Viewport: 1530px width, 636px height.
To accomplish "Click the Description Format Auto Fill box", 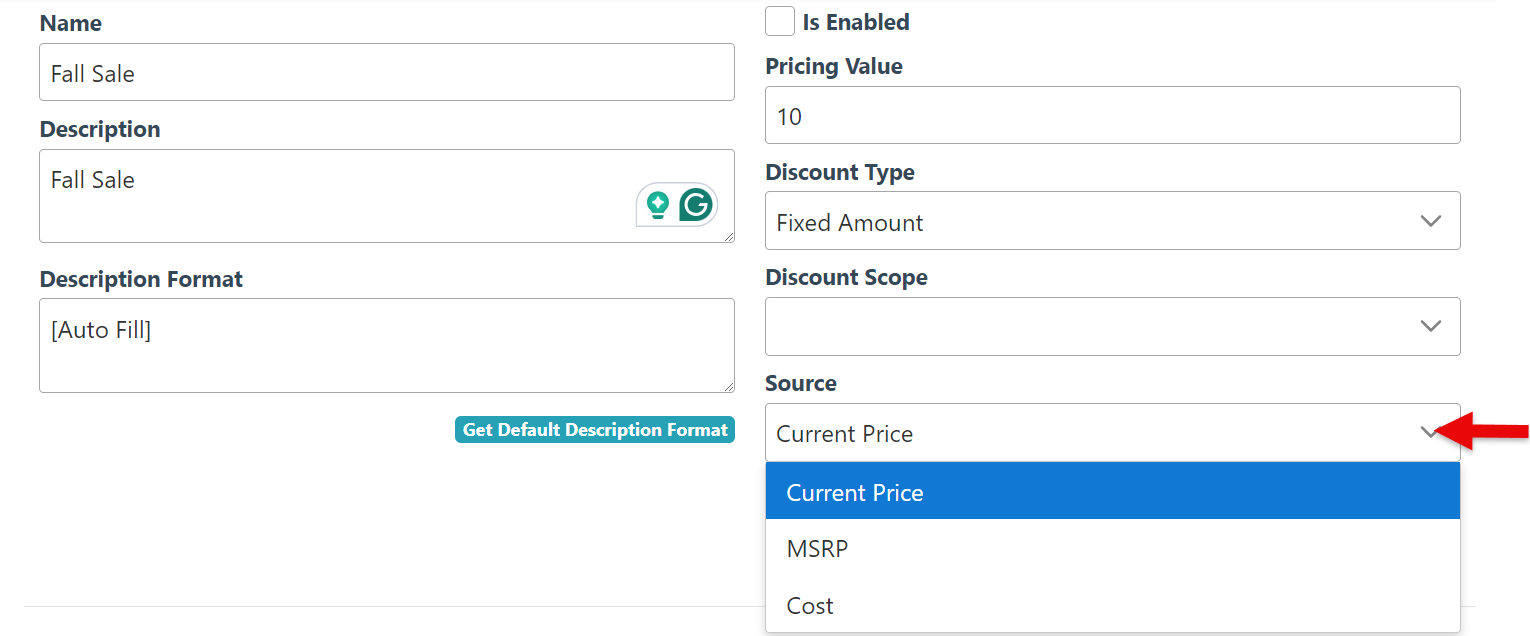I will [386, 345].
